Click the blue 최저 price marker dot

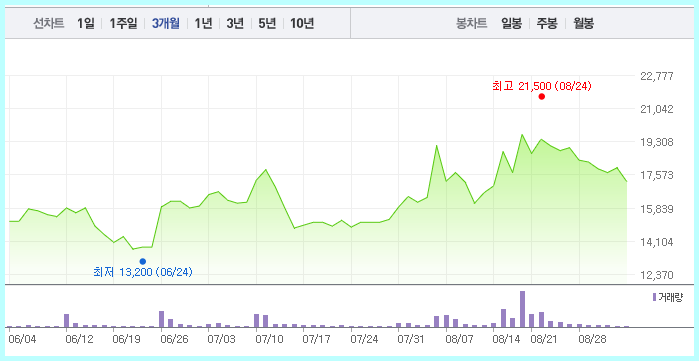[143, 261]
